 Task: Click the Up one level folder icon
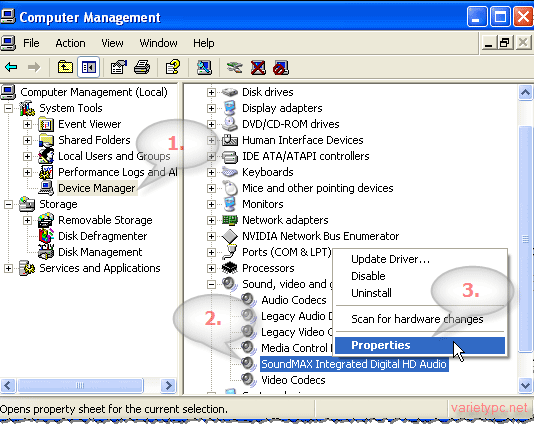pos(65,67)
